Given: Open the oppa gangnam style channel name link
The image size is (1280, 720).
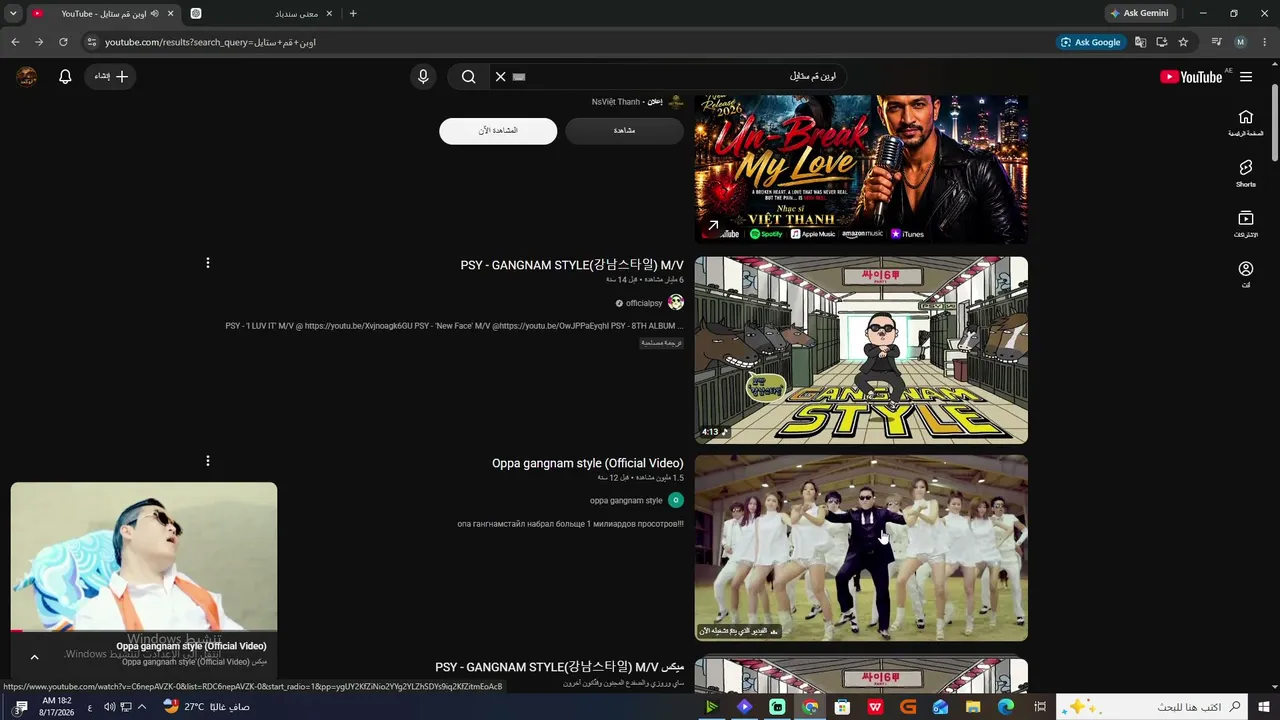Looking at the screenshot, I should pyautogui.click(x=626, y=500).
